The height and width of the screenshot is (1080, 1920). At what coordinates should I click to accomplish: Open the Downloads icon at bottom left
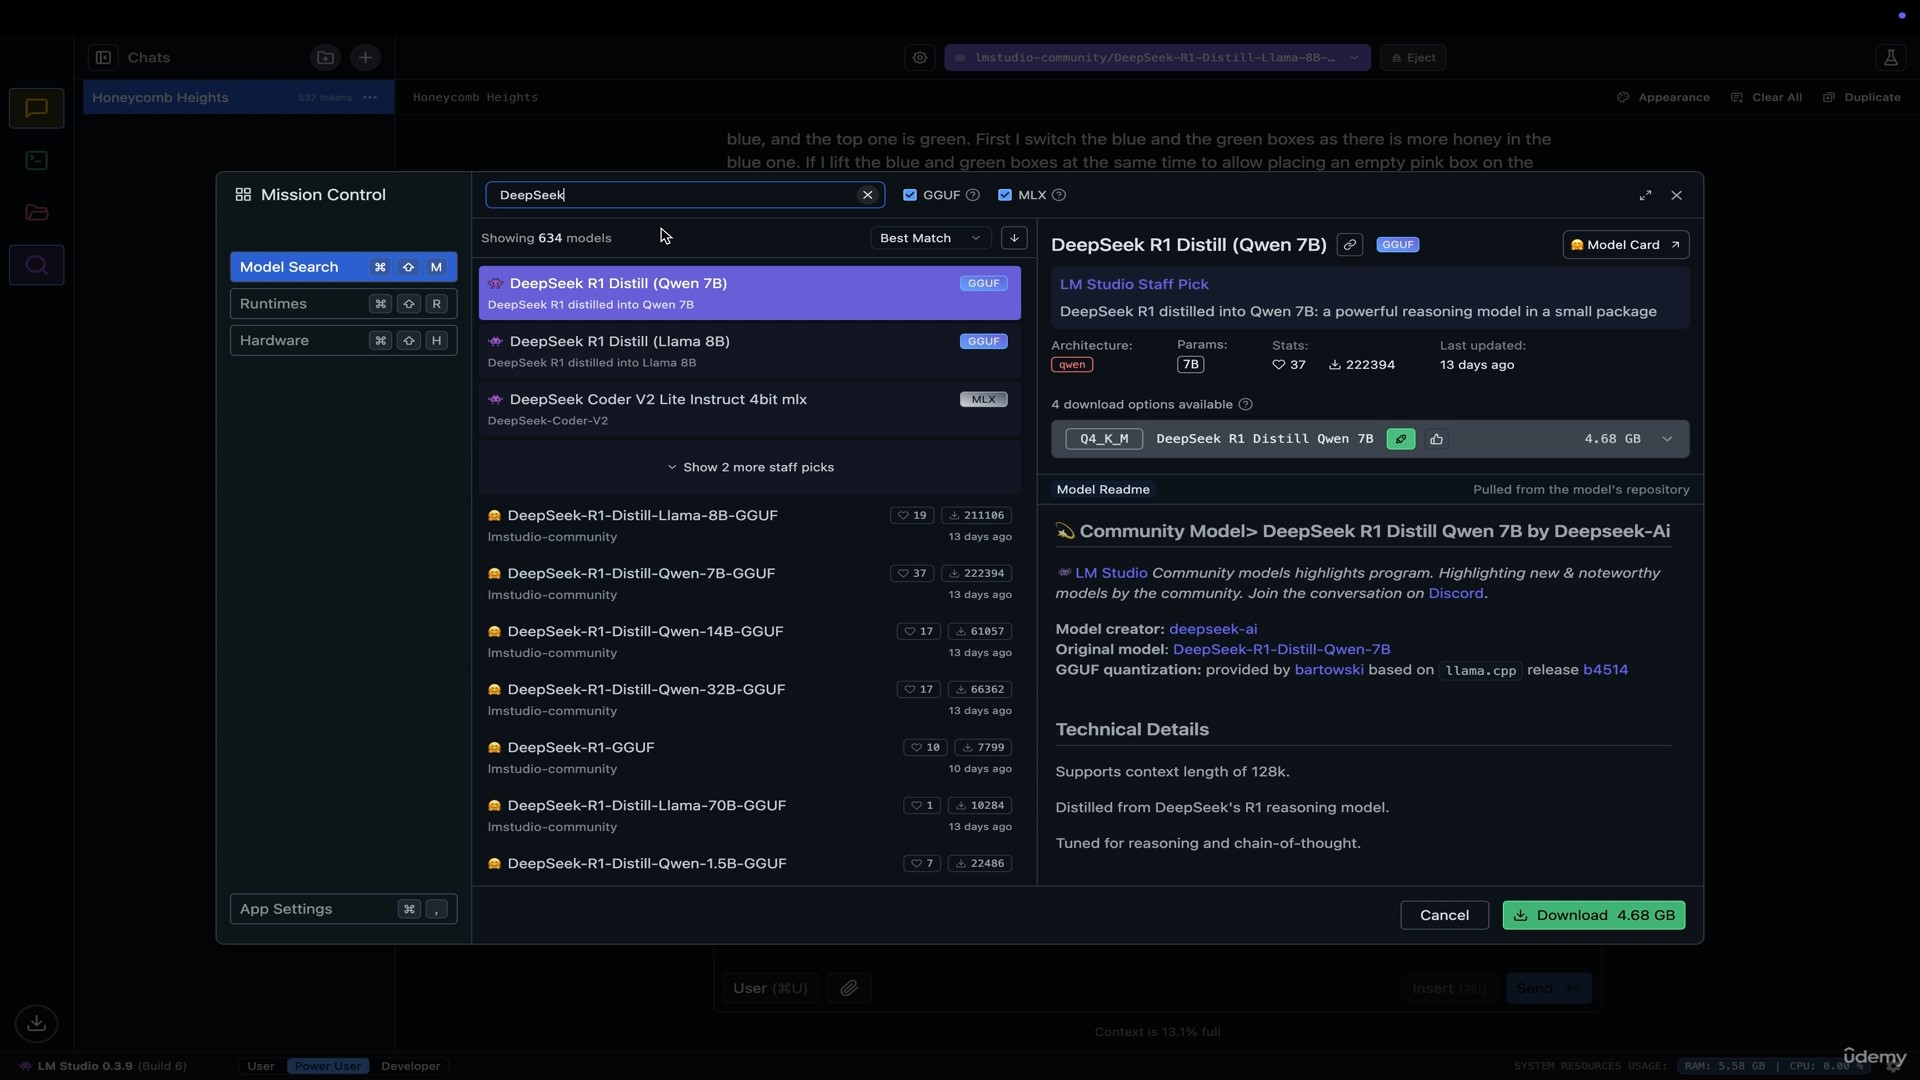click(x=37, y=1023)
